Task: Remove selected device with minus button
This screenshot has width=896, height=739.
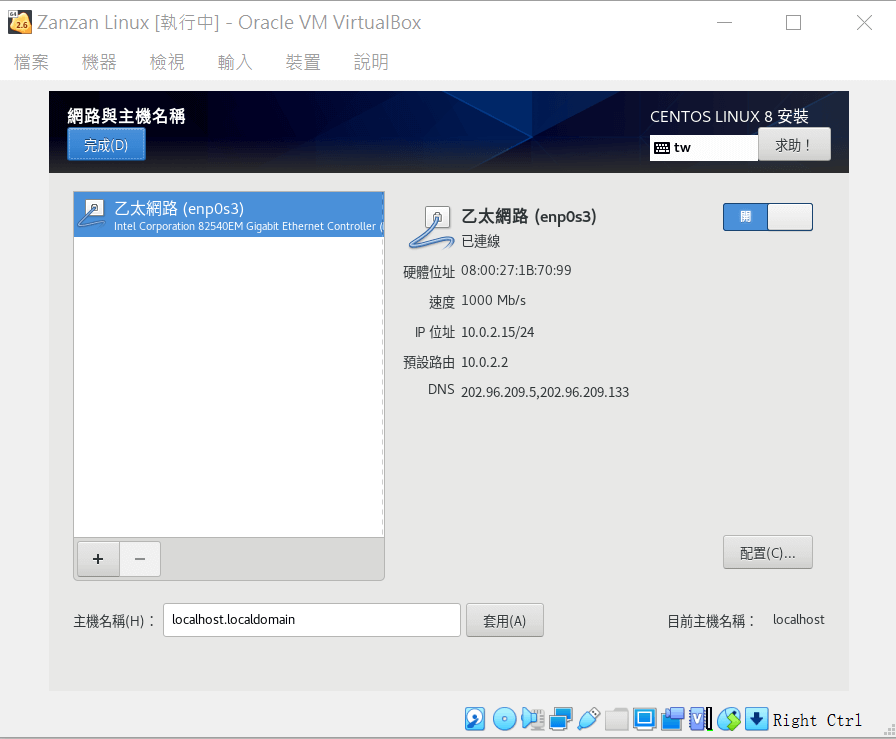Action: click(140, 559)
